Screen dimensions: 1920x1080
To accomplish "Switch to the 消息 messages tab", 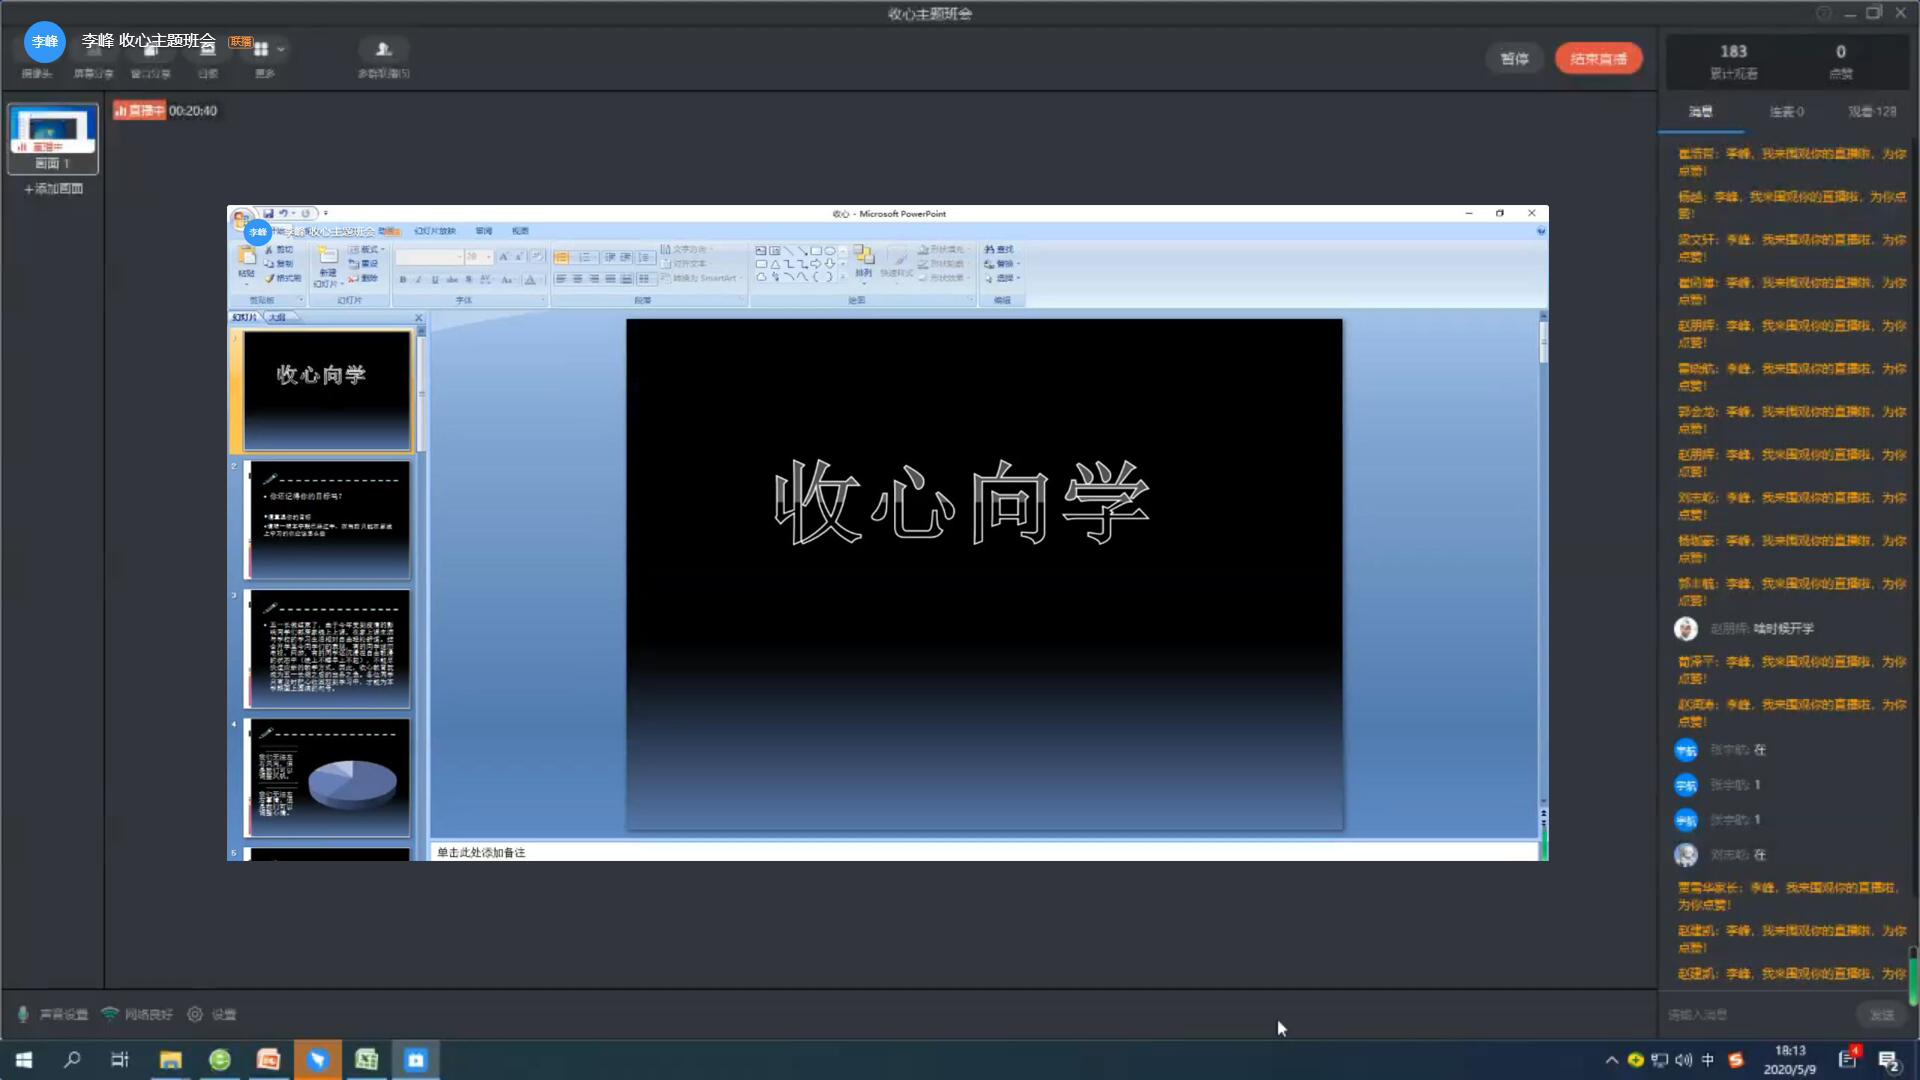I will [1701, 112].
